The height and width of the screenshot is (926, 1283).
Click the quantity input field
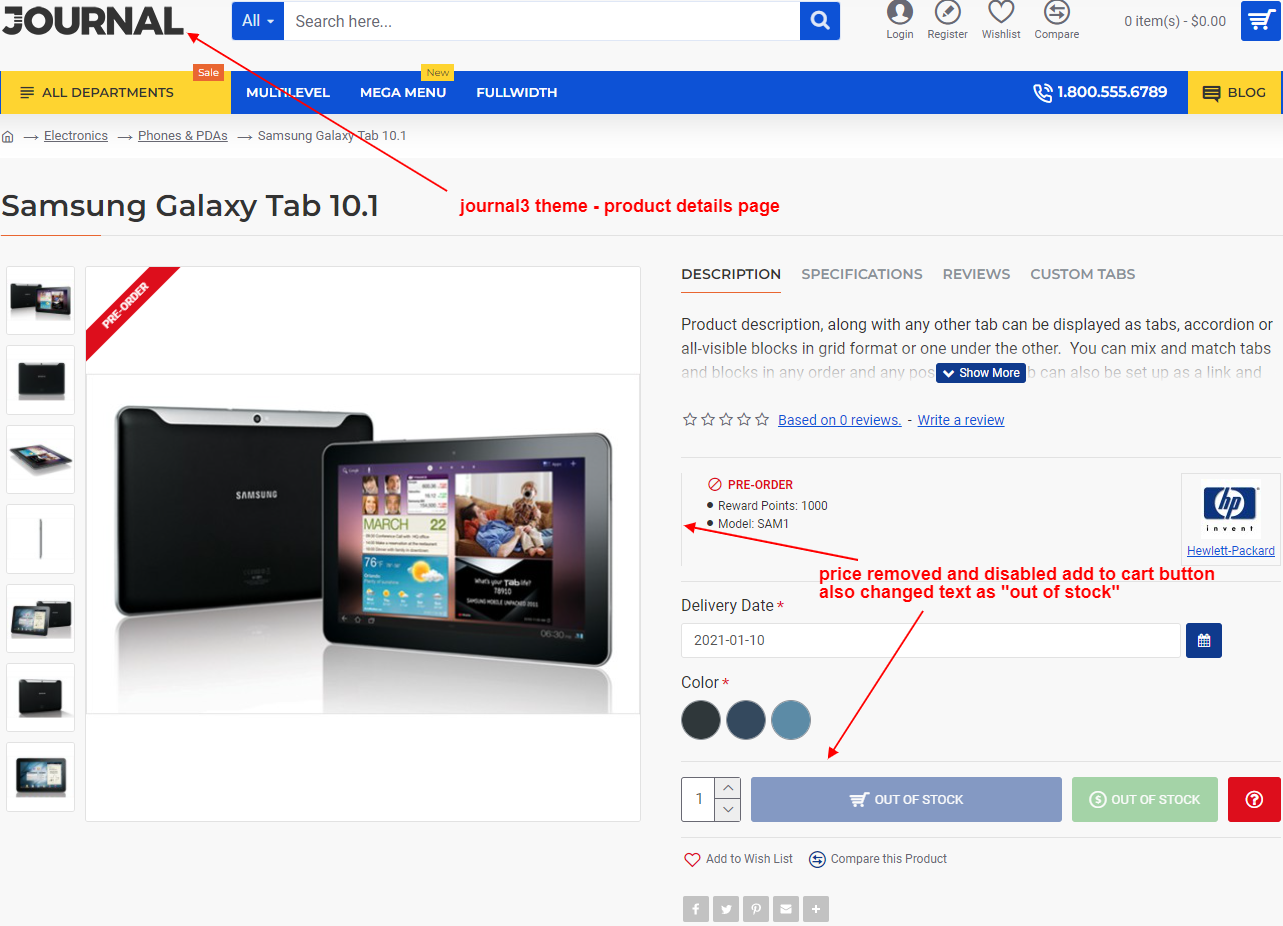point(699,799)
